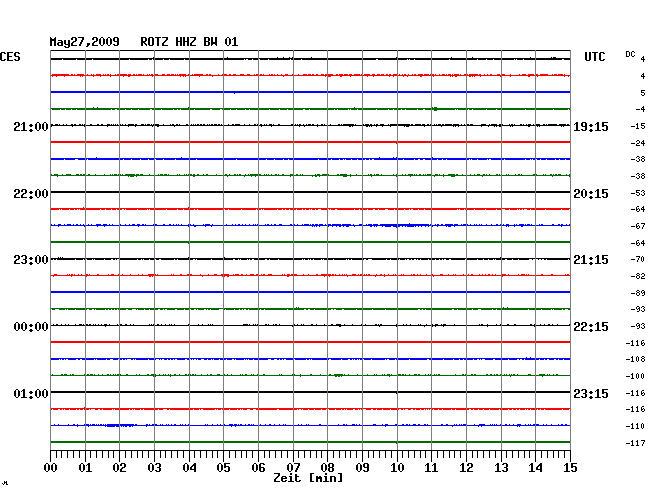The height and width of the screenshot is (494, 650).
Task: Select the station label ROTZ HHZ BW 01
Action: click(x=189, y=42)
